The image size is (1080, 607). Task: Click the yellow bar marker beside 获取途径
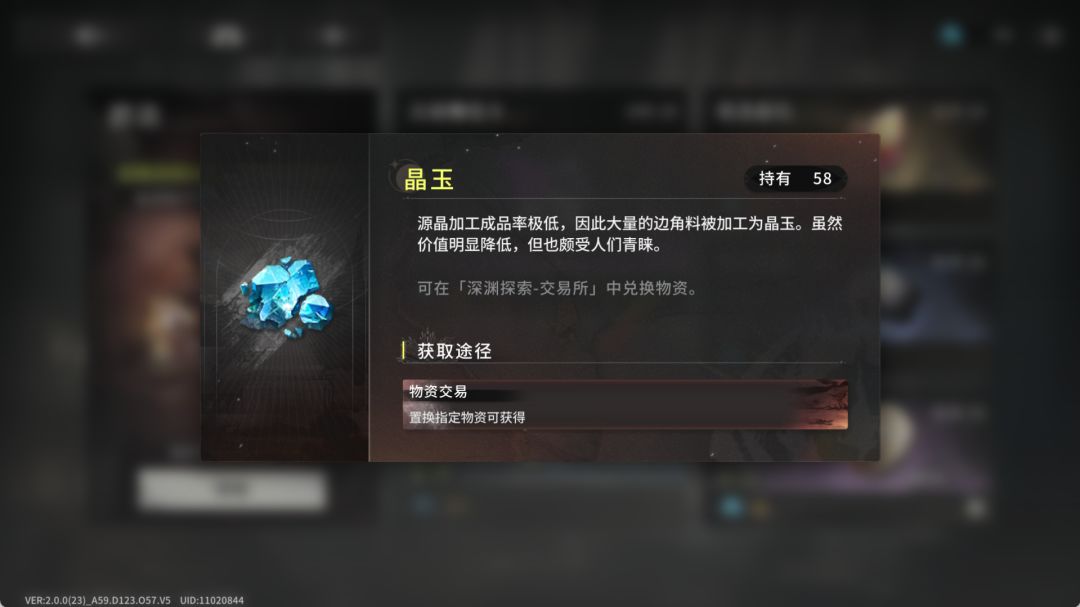[403, 350]
